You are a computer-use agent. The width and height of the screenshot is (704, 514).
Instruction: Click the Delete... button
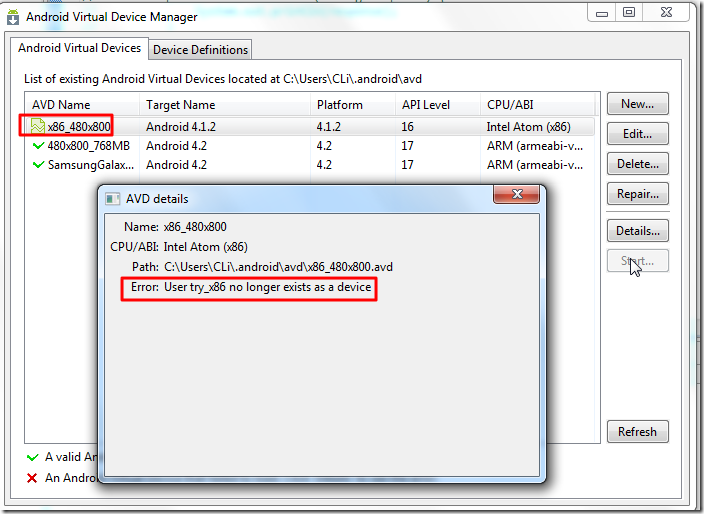tap(638, 164)
